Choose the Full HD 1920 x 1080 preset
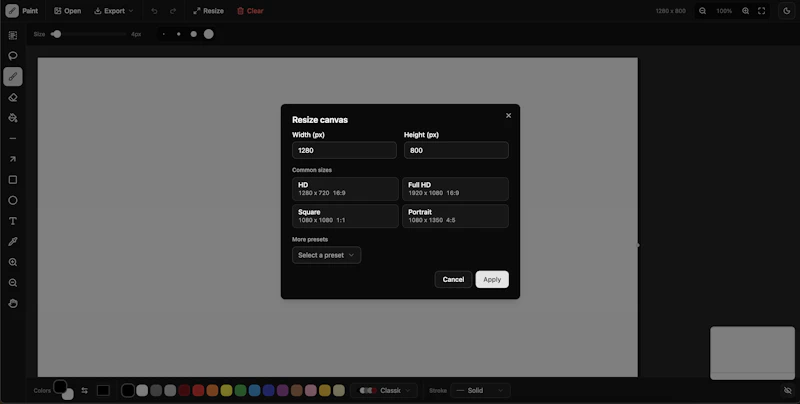 click(x=456, y=189)
